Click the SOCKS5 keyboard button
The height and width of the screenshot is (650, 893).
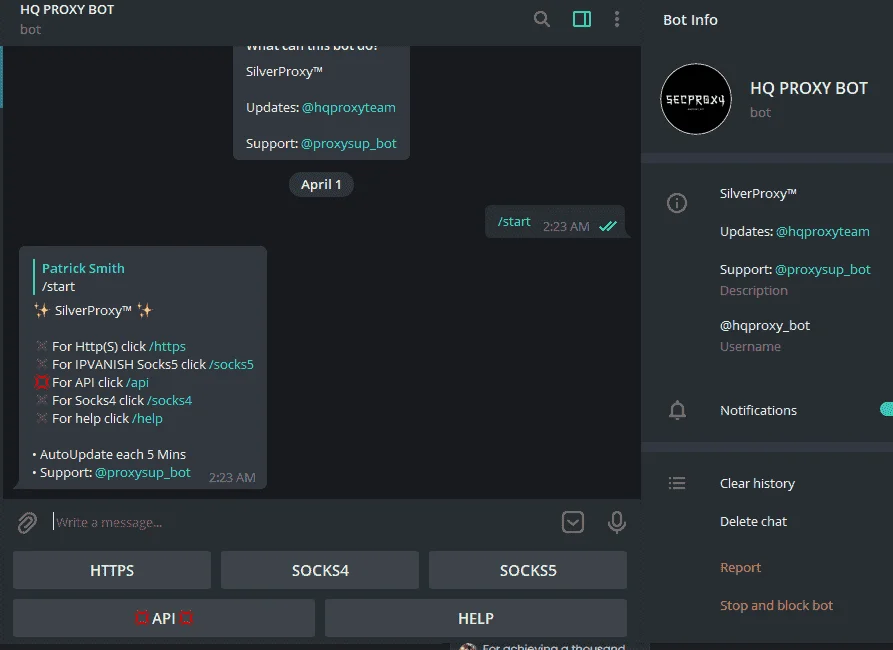pyautogui.click(x=528, y=570)
